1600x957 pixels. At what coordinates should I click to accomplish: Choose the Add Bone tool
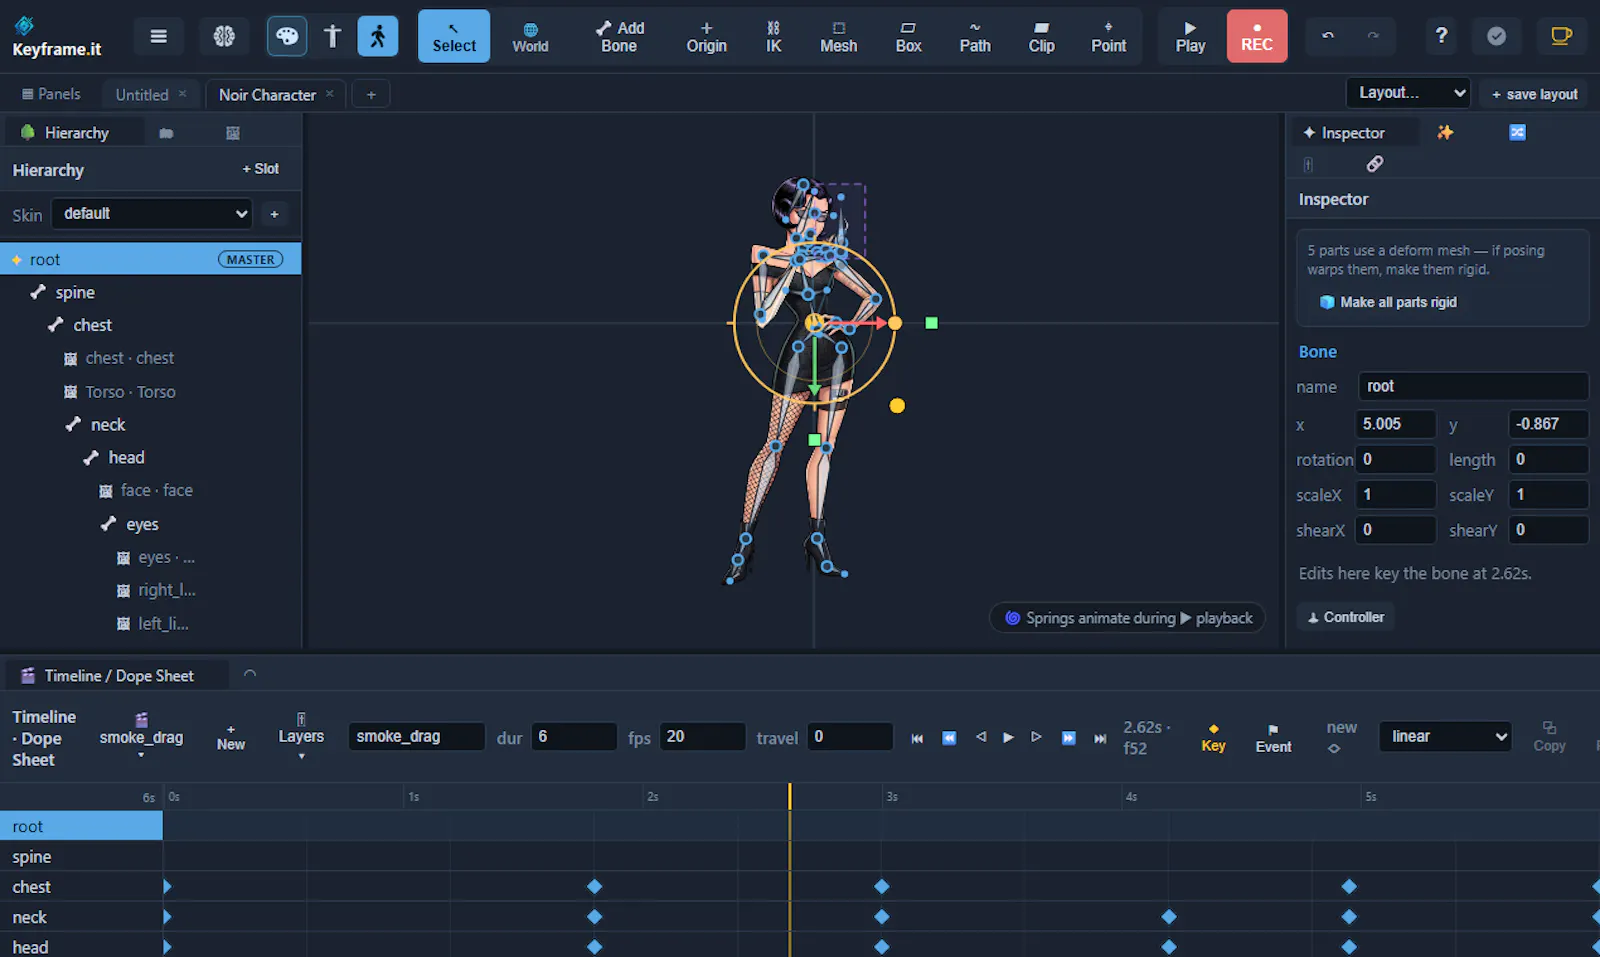pos(619,36)
